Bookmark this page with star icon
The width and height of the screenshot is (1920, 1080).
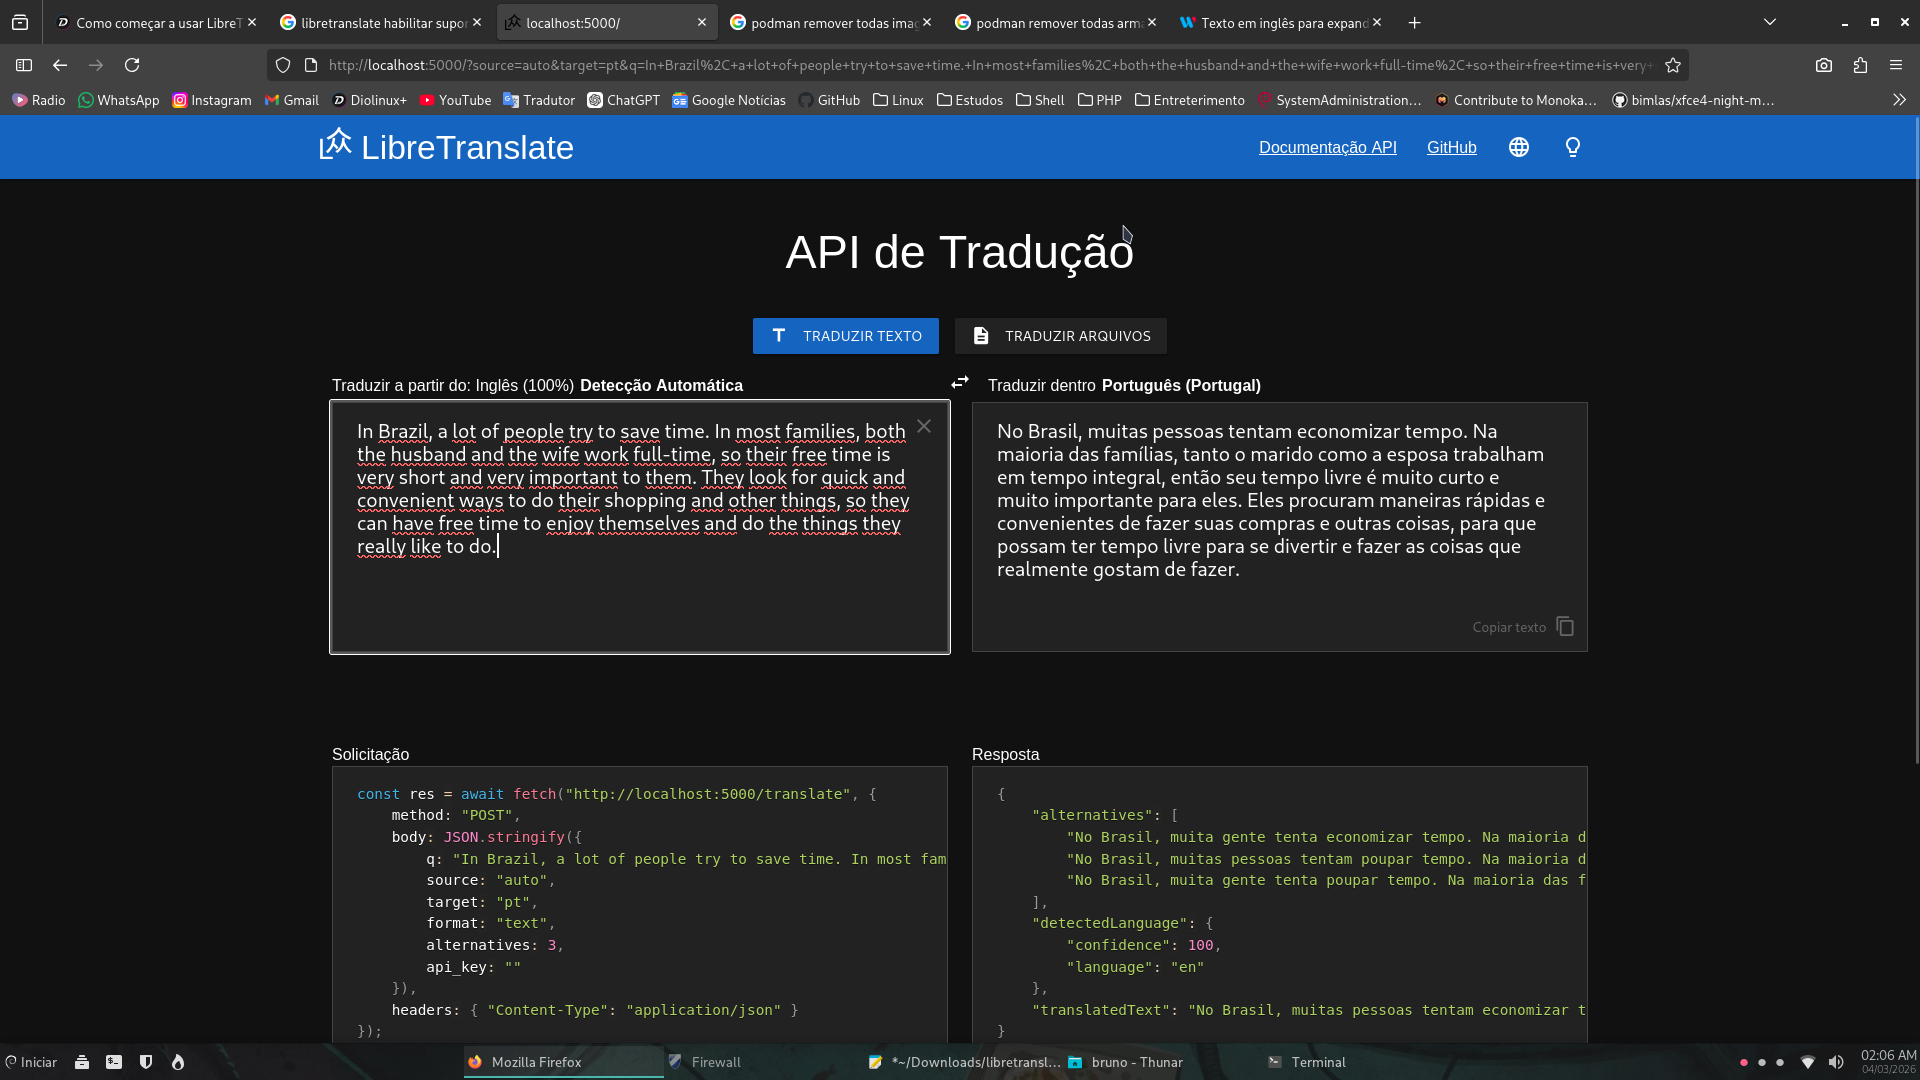pos(1673,66)
